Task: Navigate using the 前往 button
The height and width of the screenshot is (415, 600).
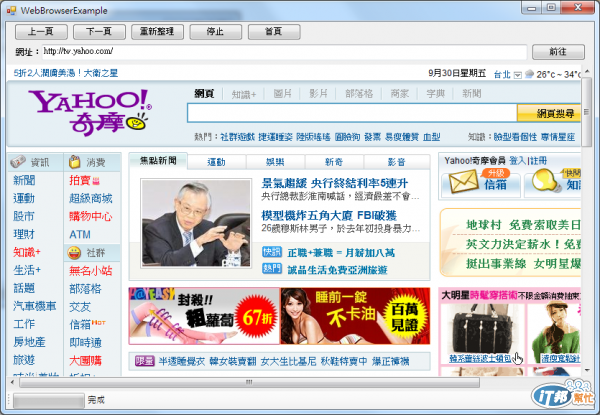Action: pos(558,52)
